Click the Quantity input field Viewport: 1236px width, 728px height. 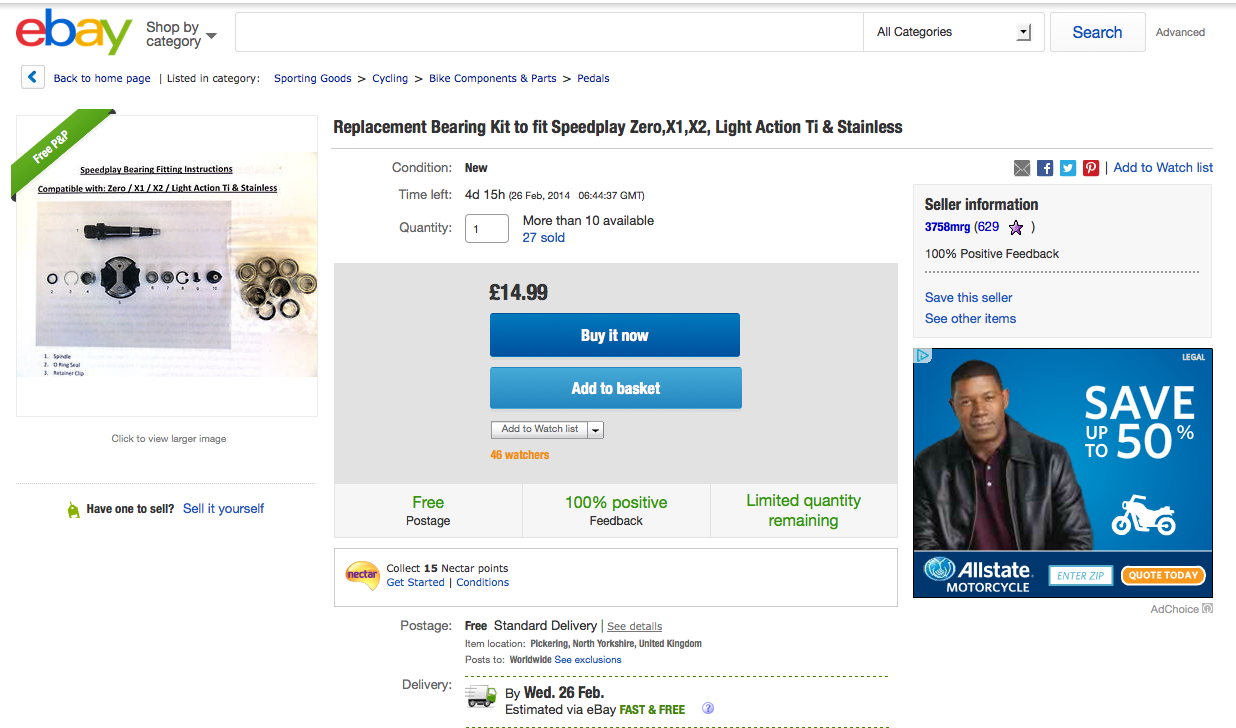[x=487, y=229]
